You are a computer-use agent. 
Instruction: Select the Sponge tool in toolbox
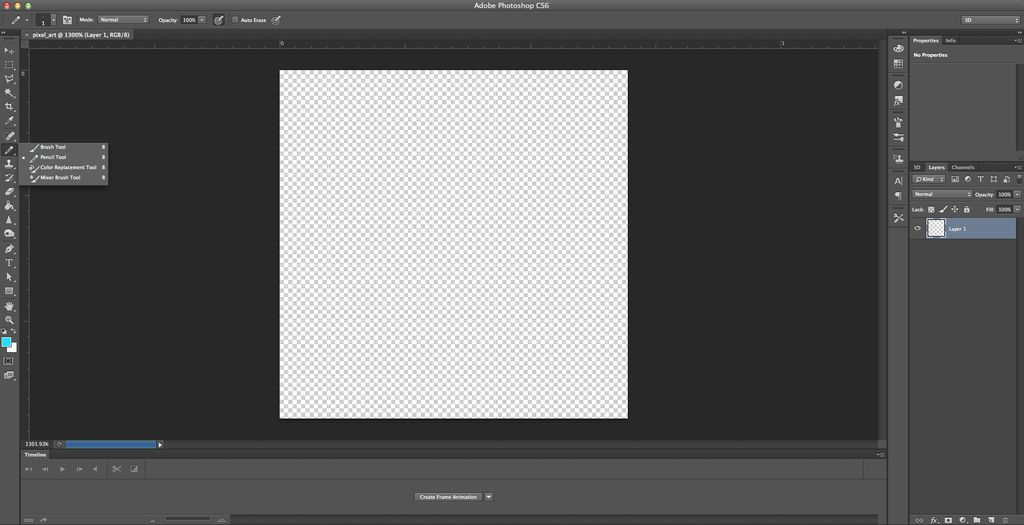(9, 234)
